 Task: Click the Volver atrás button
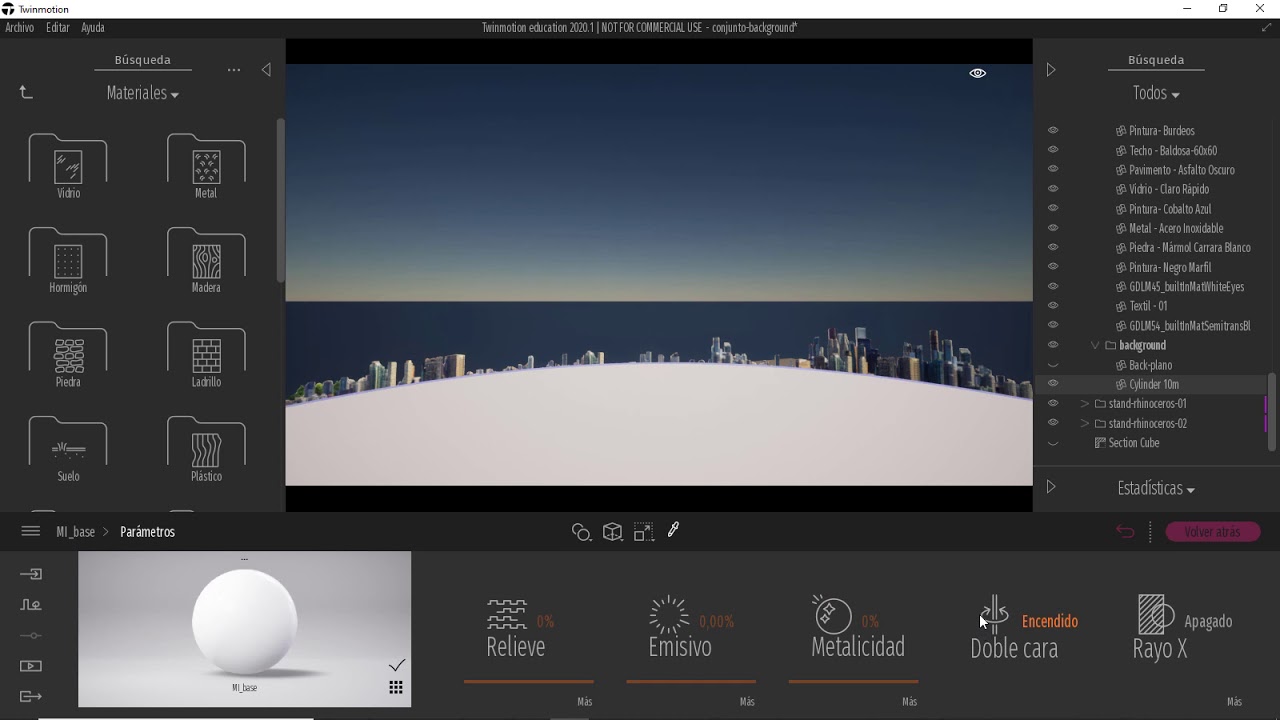click(1212, 532)
